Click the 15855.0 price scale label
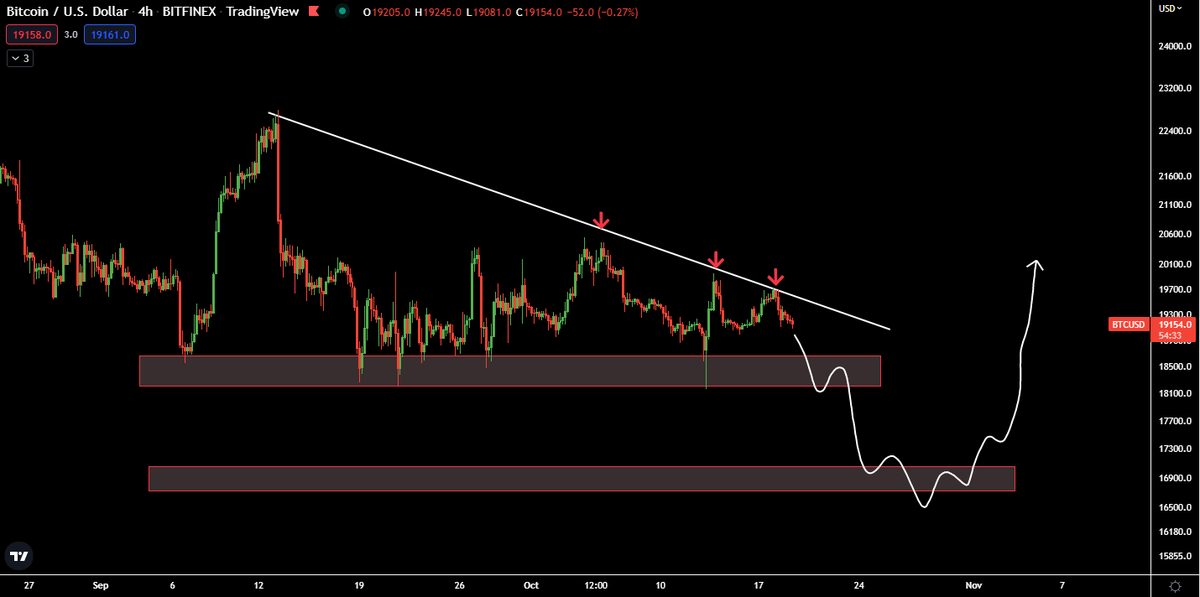1200x597 pixels. [x=1176, y=556]
